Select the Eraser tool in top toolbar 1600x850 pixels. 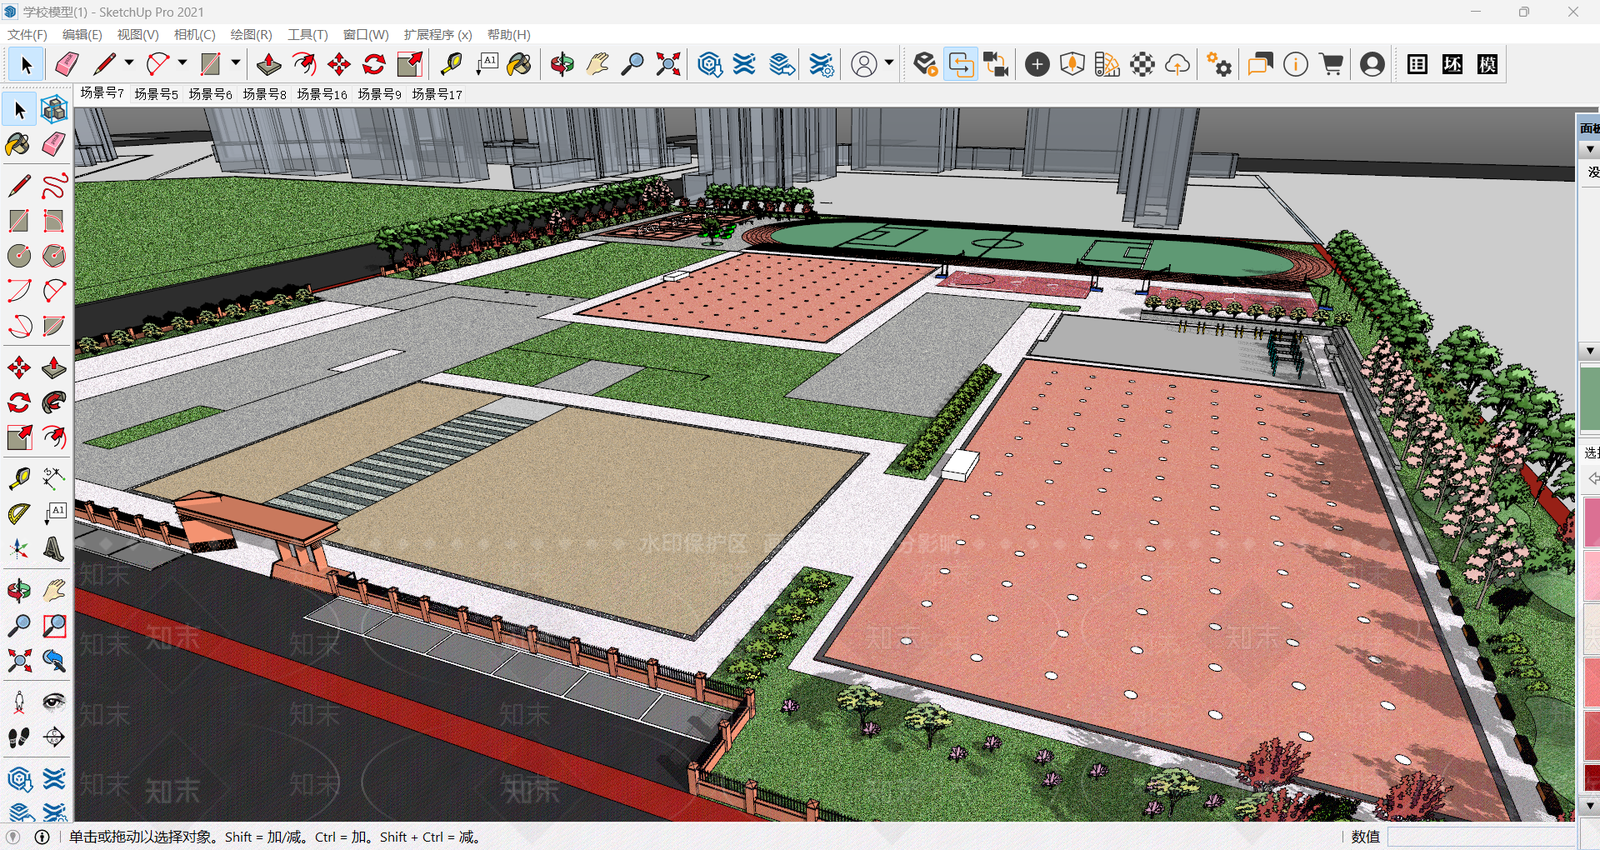[66, 65]
